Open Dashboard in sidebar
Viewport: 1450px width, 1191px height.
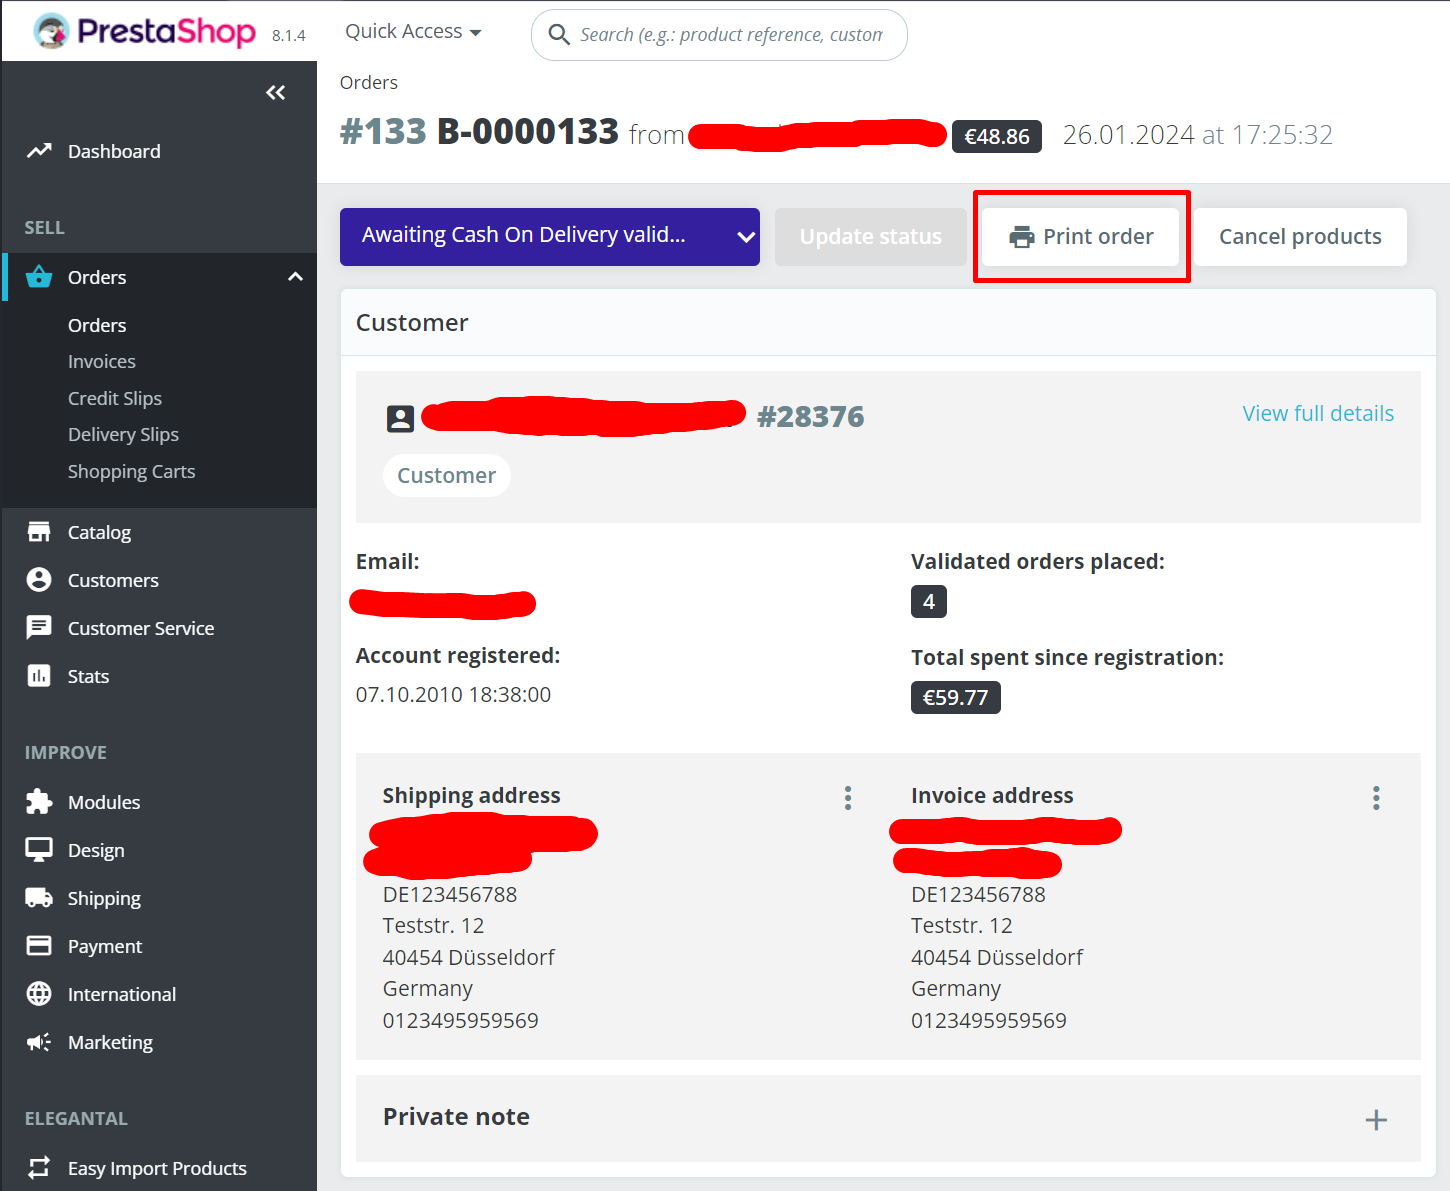[x=114, y=151]
